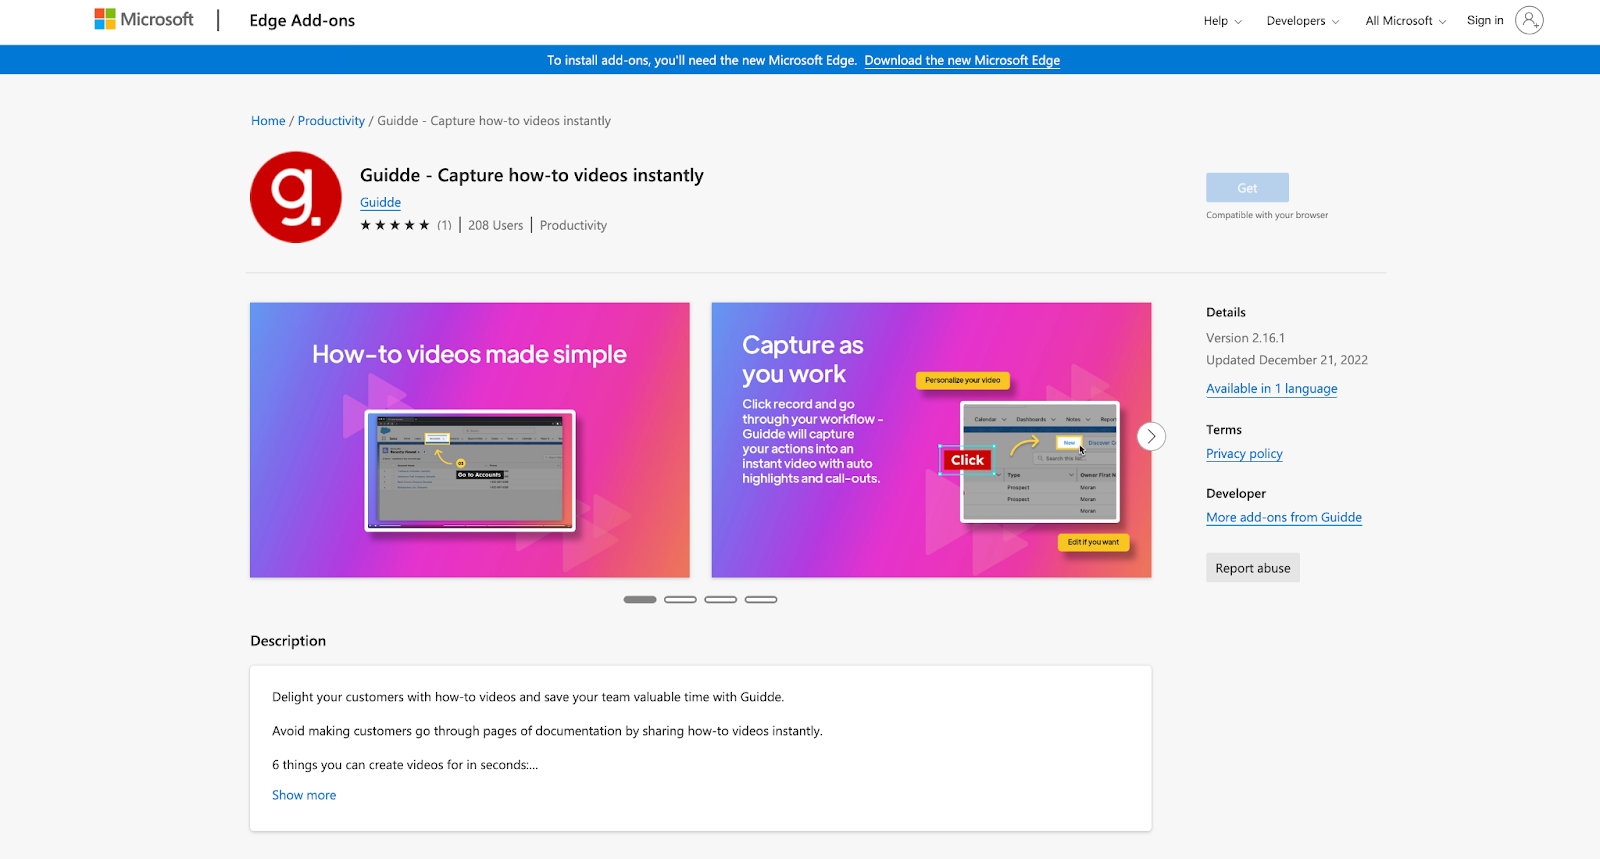Click the Get button

(x=1247, y=188)
